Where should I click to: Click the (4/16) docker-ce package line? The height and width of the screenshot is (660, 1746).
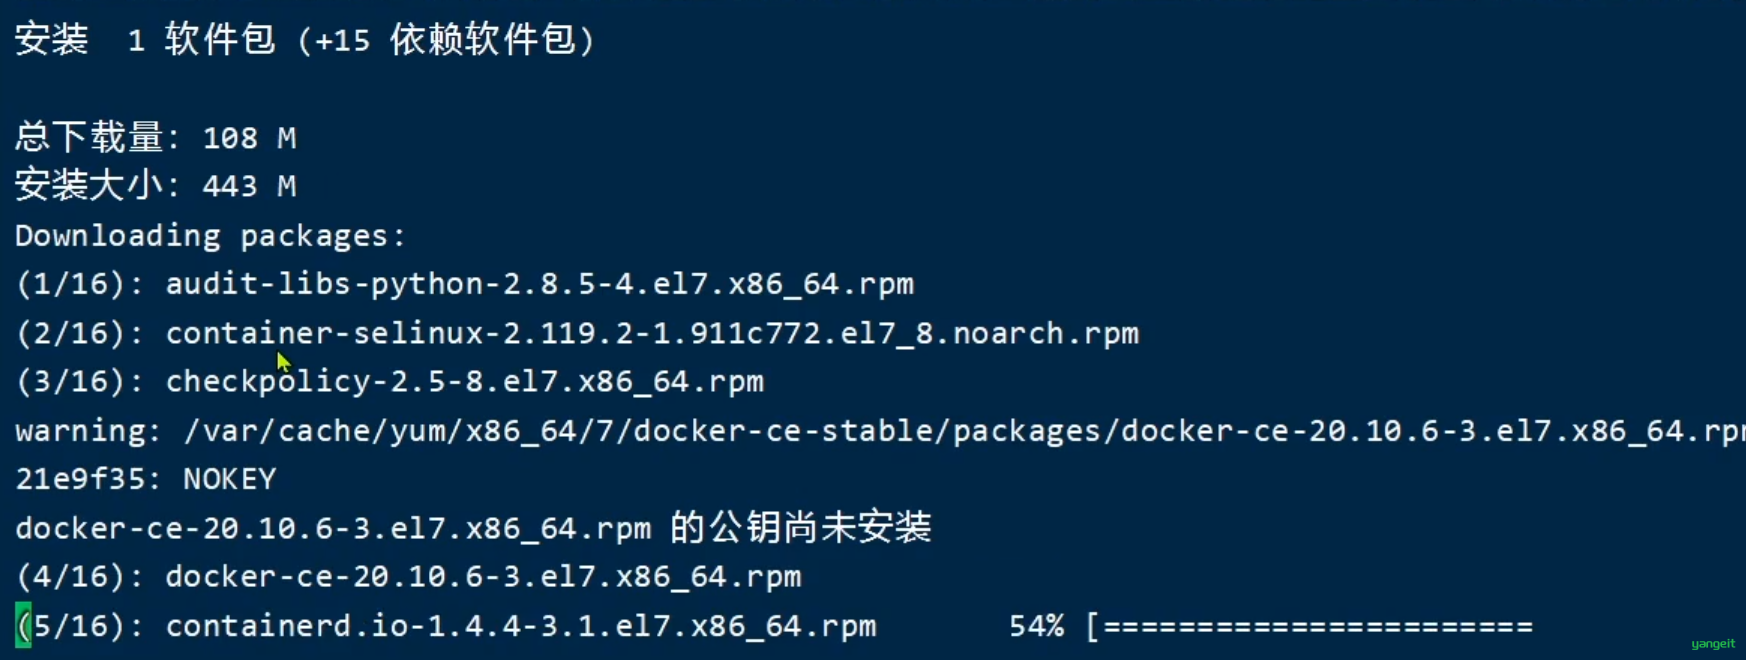[408, 577]
